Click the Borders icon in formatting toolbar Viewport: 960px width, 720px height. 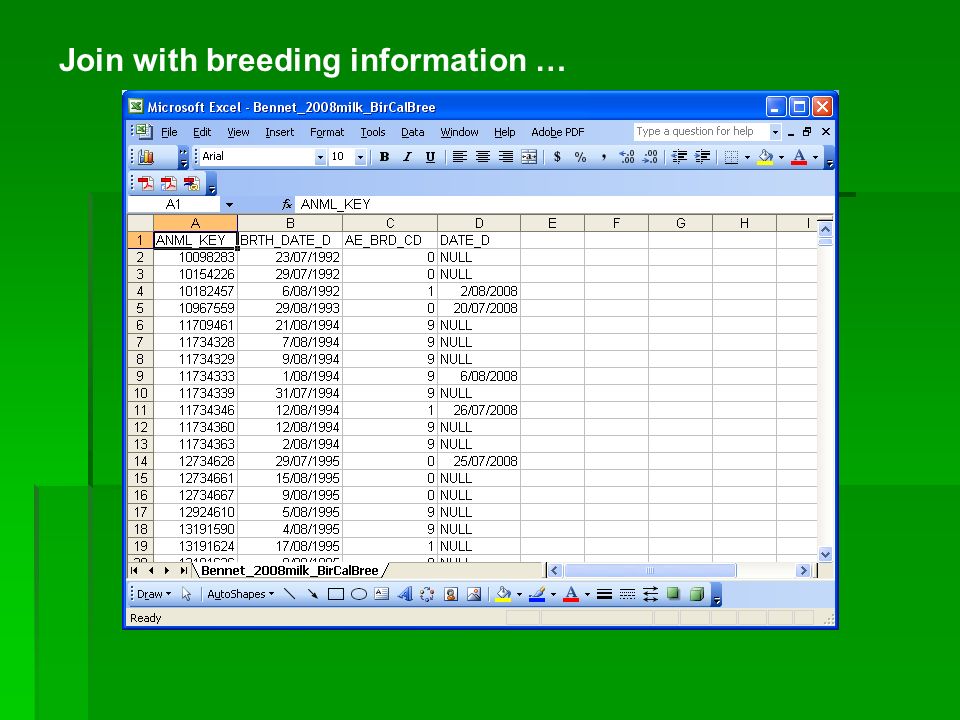731,157
